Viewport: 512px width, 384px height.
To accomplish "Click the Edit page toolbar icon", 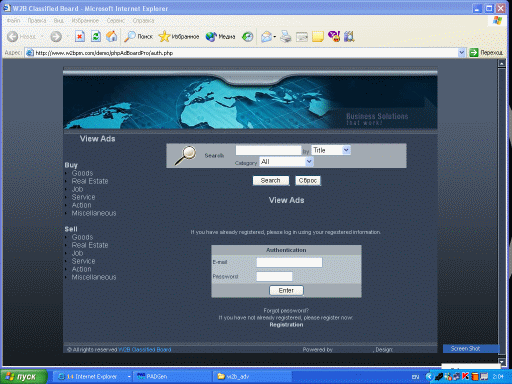I will (x=302, y=36).
